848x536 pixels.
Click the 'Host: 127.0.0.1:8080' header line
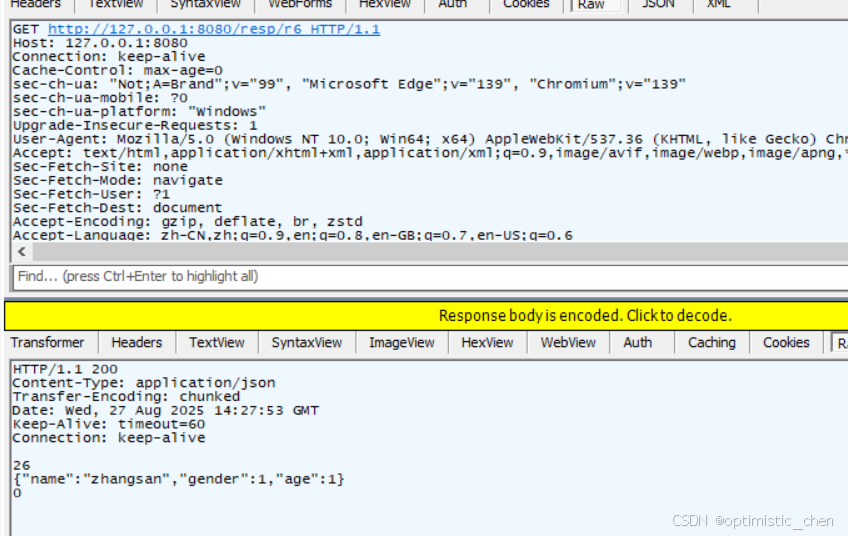coord(100,43)
